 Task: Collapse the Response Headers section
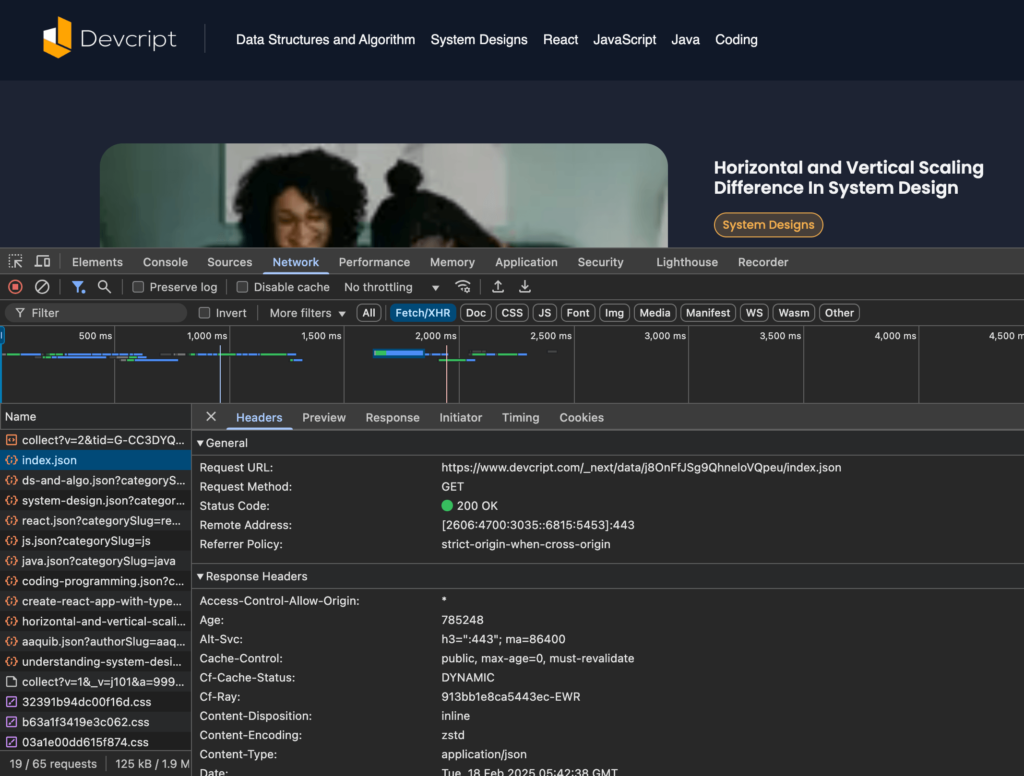tap(200, 576)
